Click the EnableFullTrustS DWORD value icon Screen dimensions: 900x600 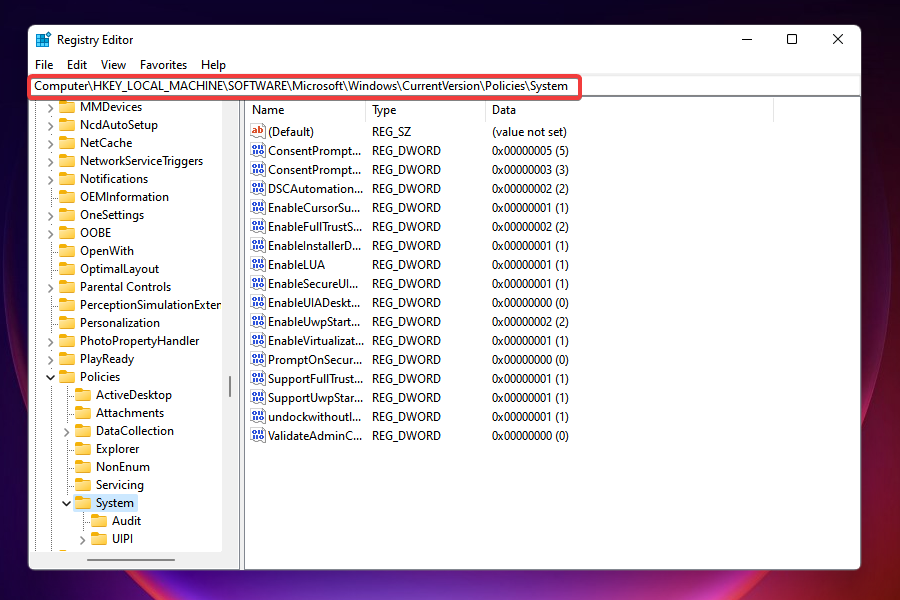(258, 226)
